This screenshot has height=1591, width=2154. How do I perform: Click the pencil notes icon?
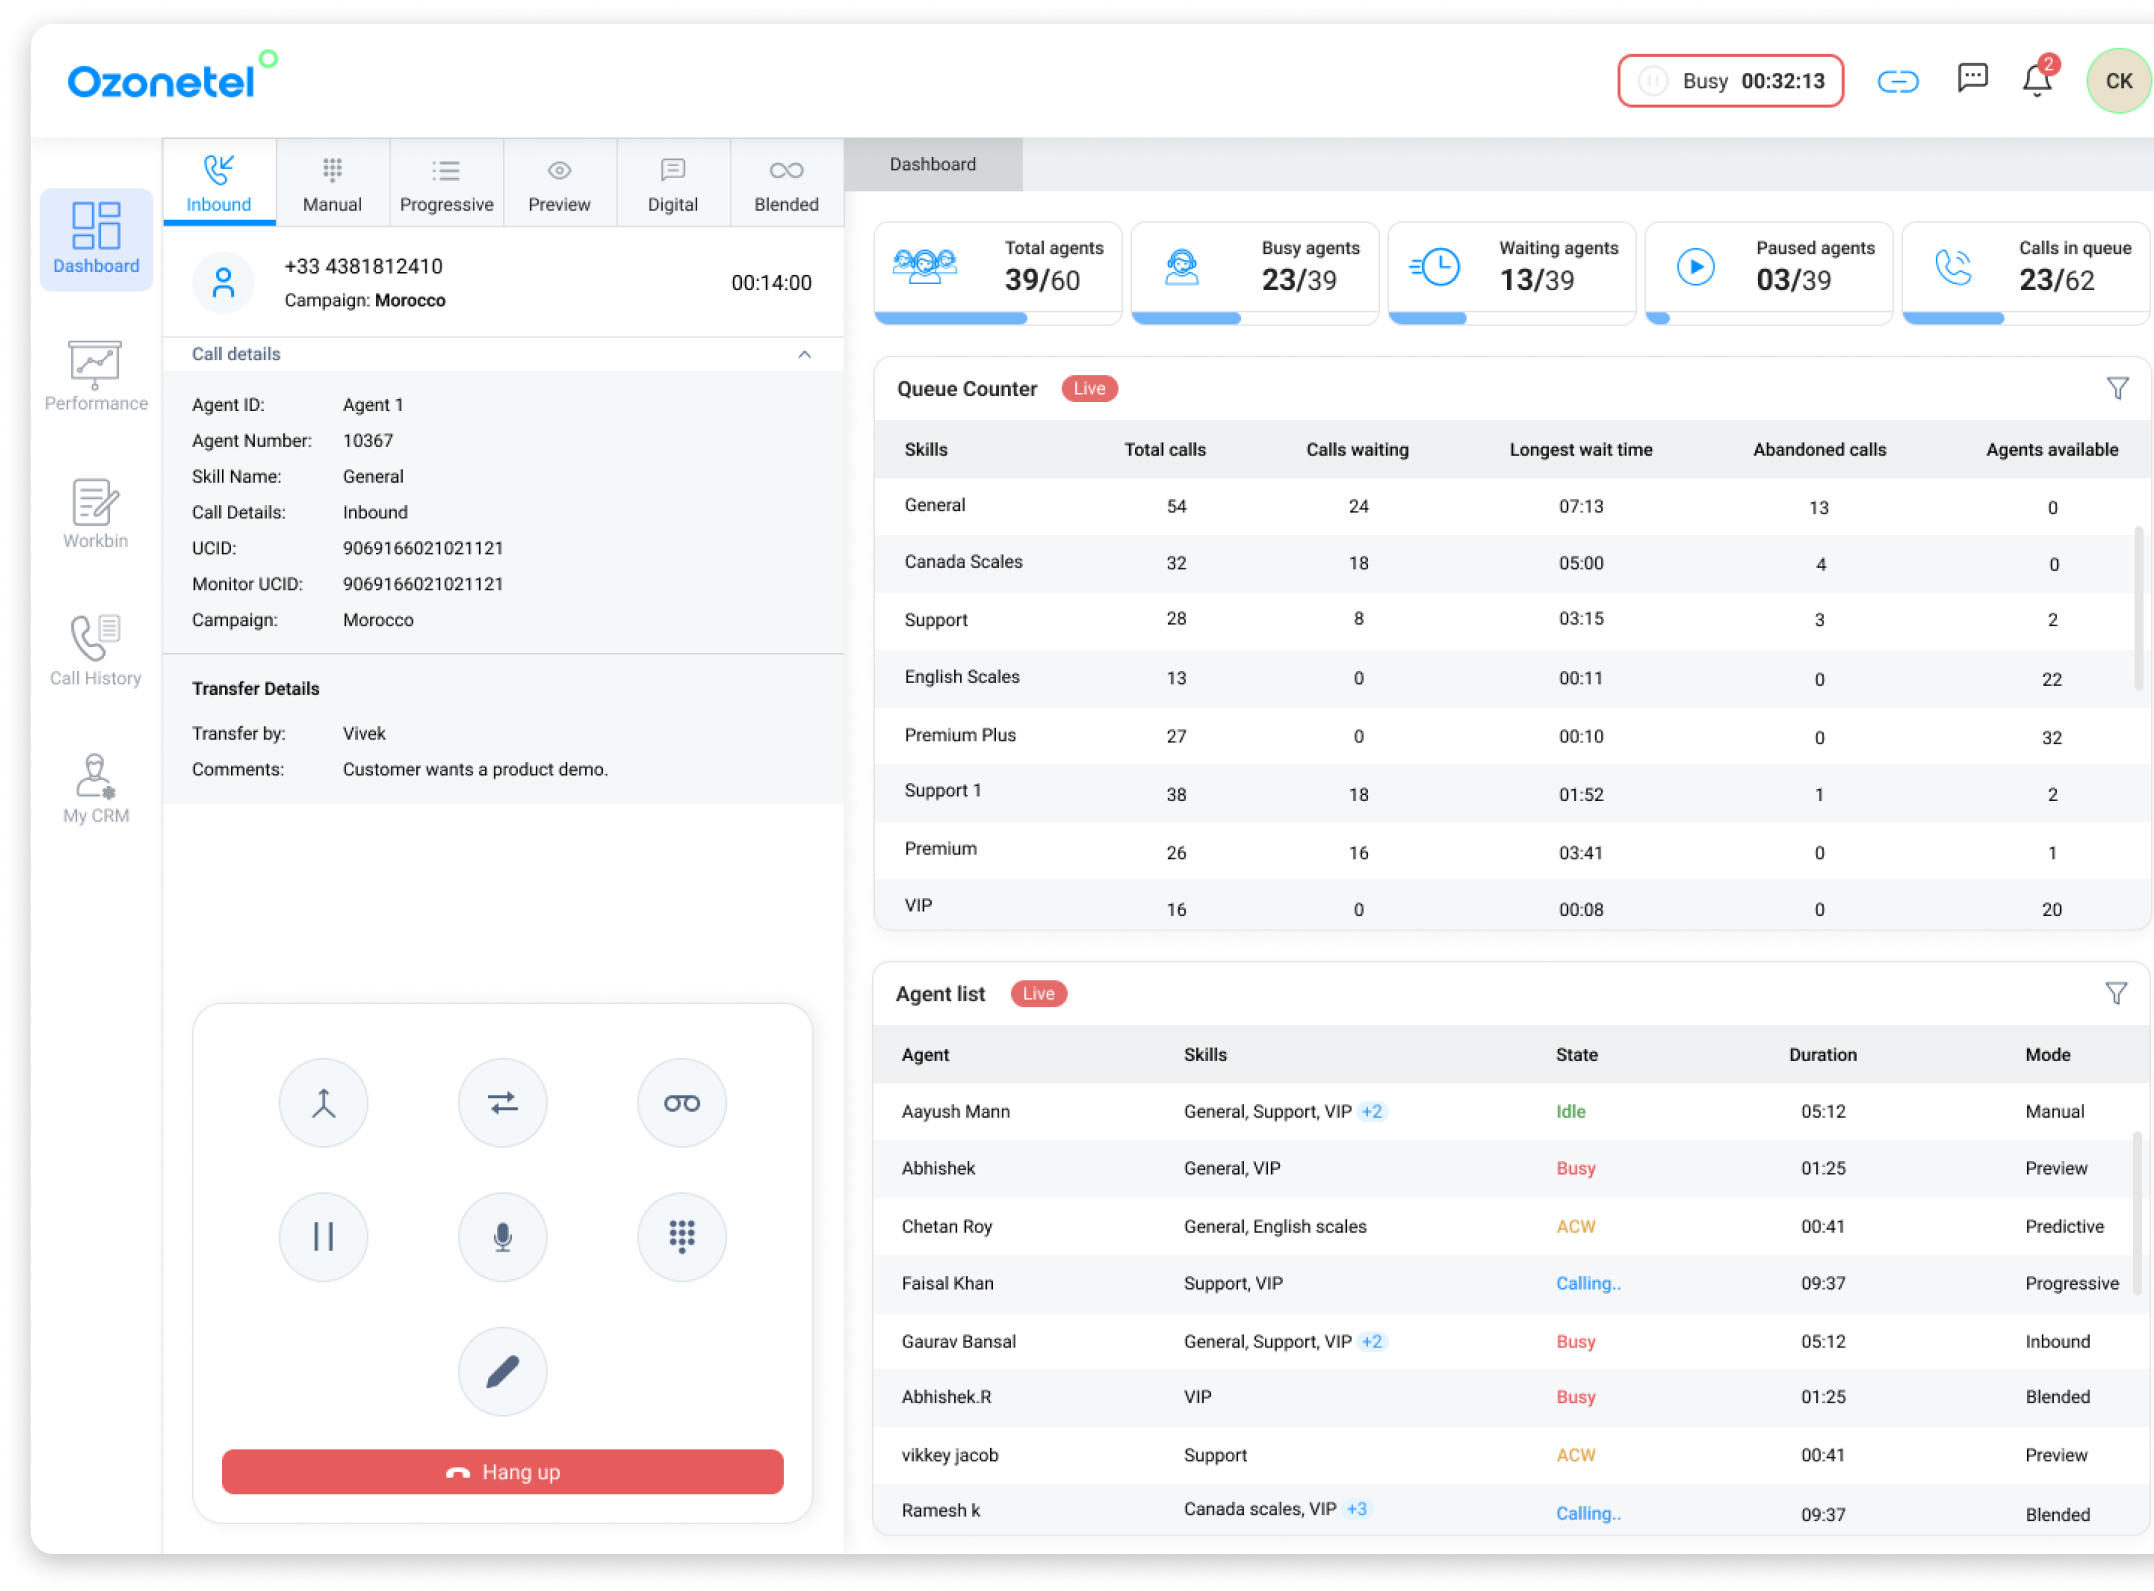tap(502, 1371)
